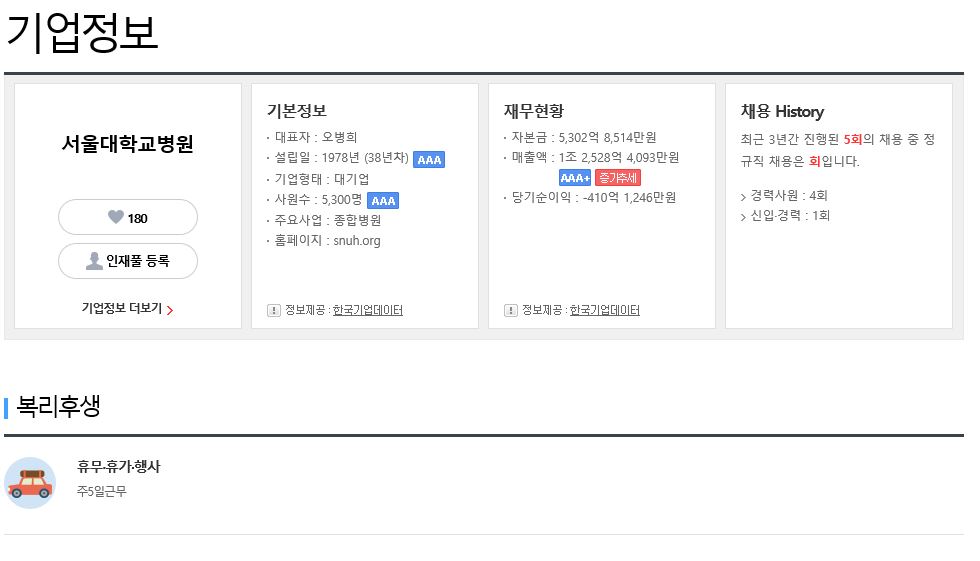Viewport: 980px width, 561px height.
Task: Click the red 5회 count in 채용 History
Action: pos(852,139)
